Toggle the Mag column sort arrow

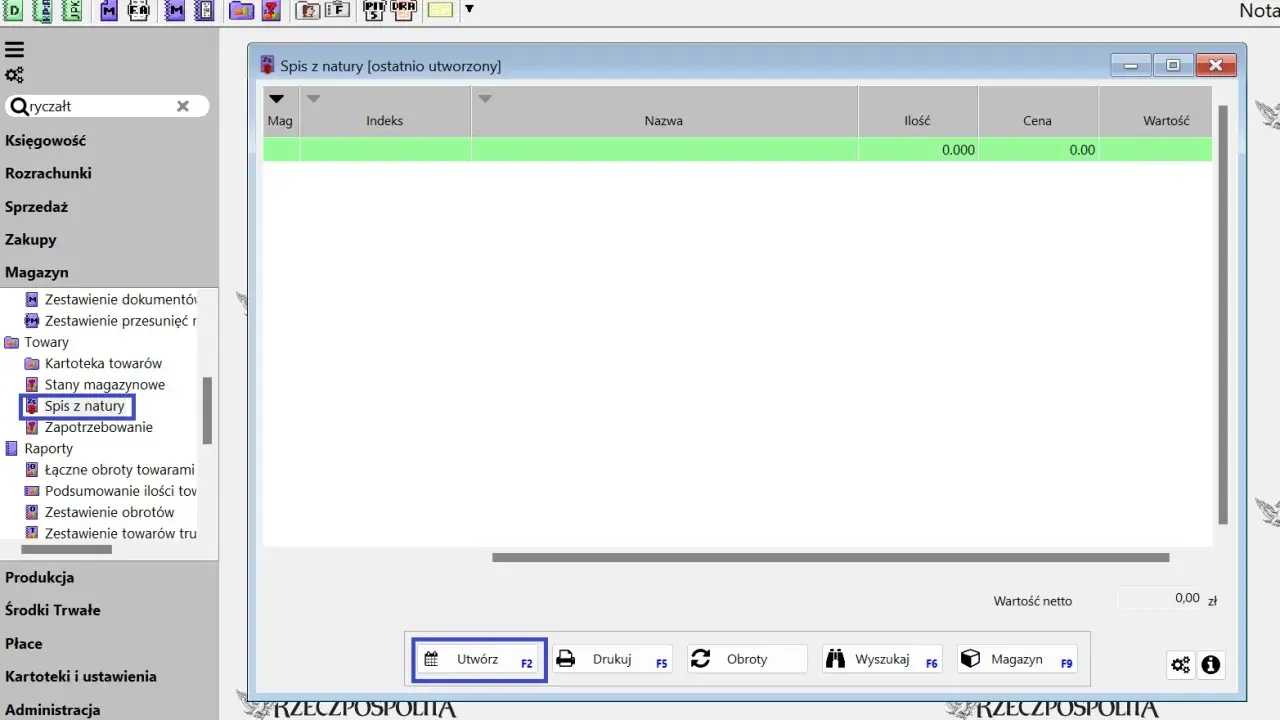[x=277, y=99]
